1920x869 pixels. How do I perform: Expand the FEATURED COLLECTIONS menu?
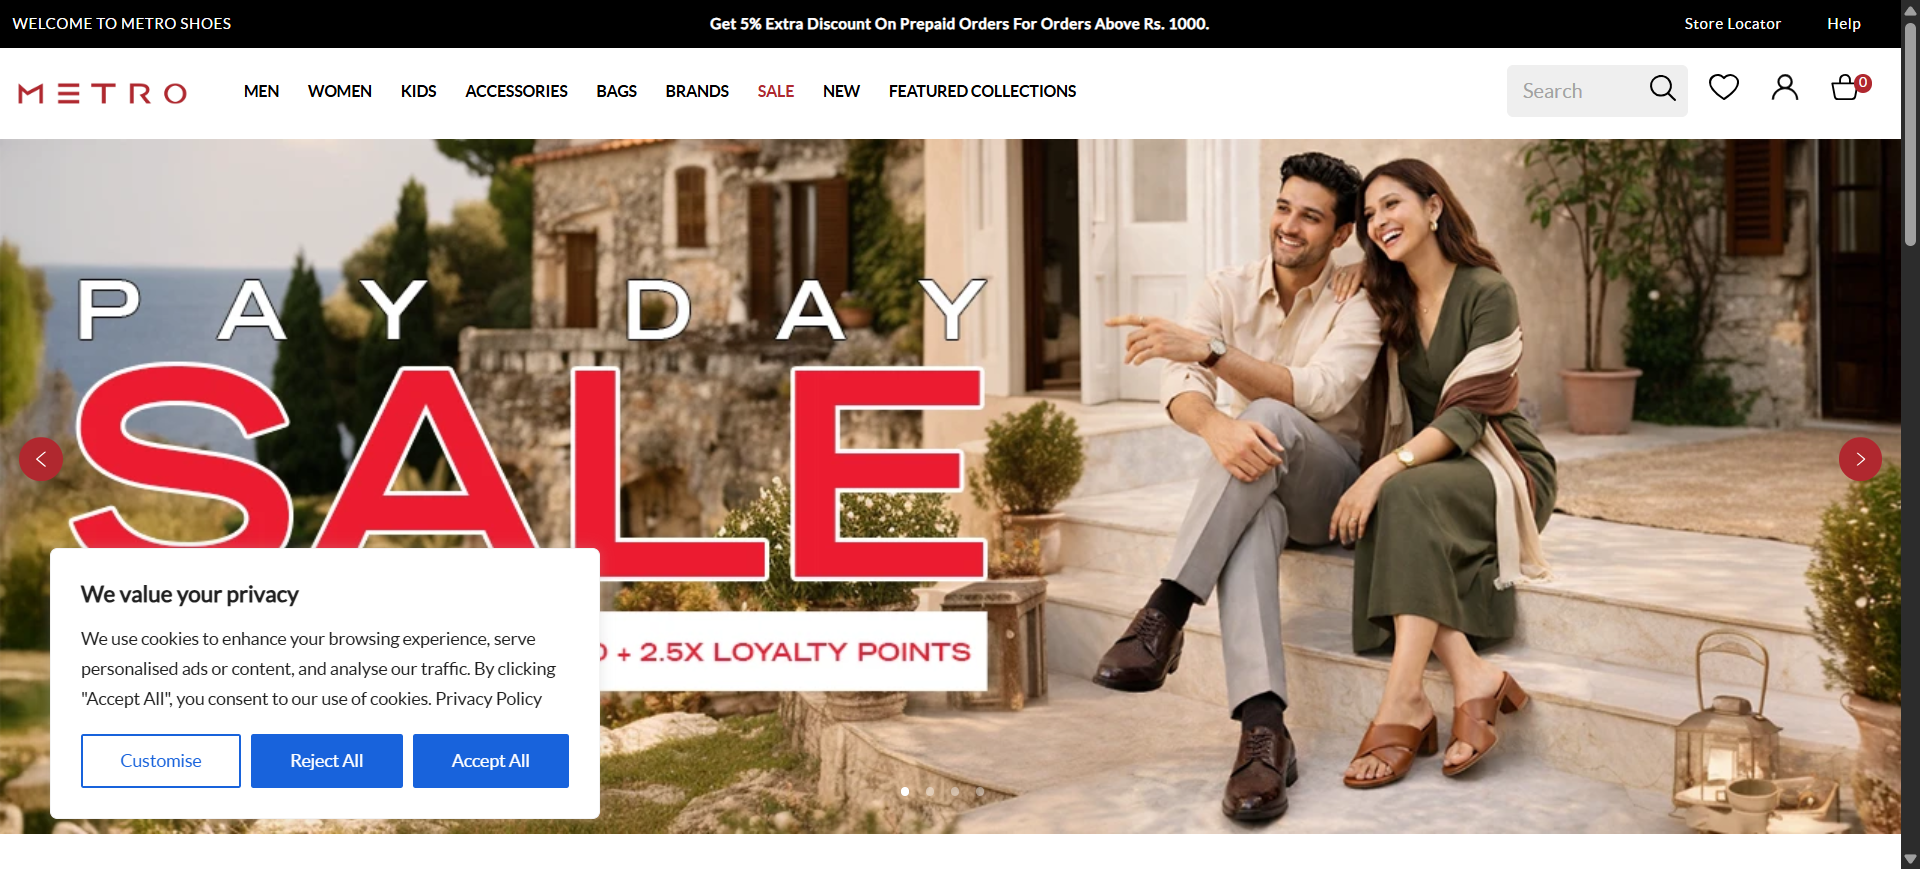tap(982, 91)
